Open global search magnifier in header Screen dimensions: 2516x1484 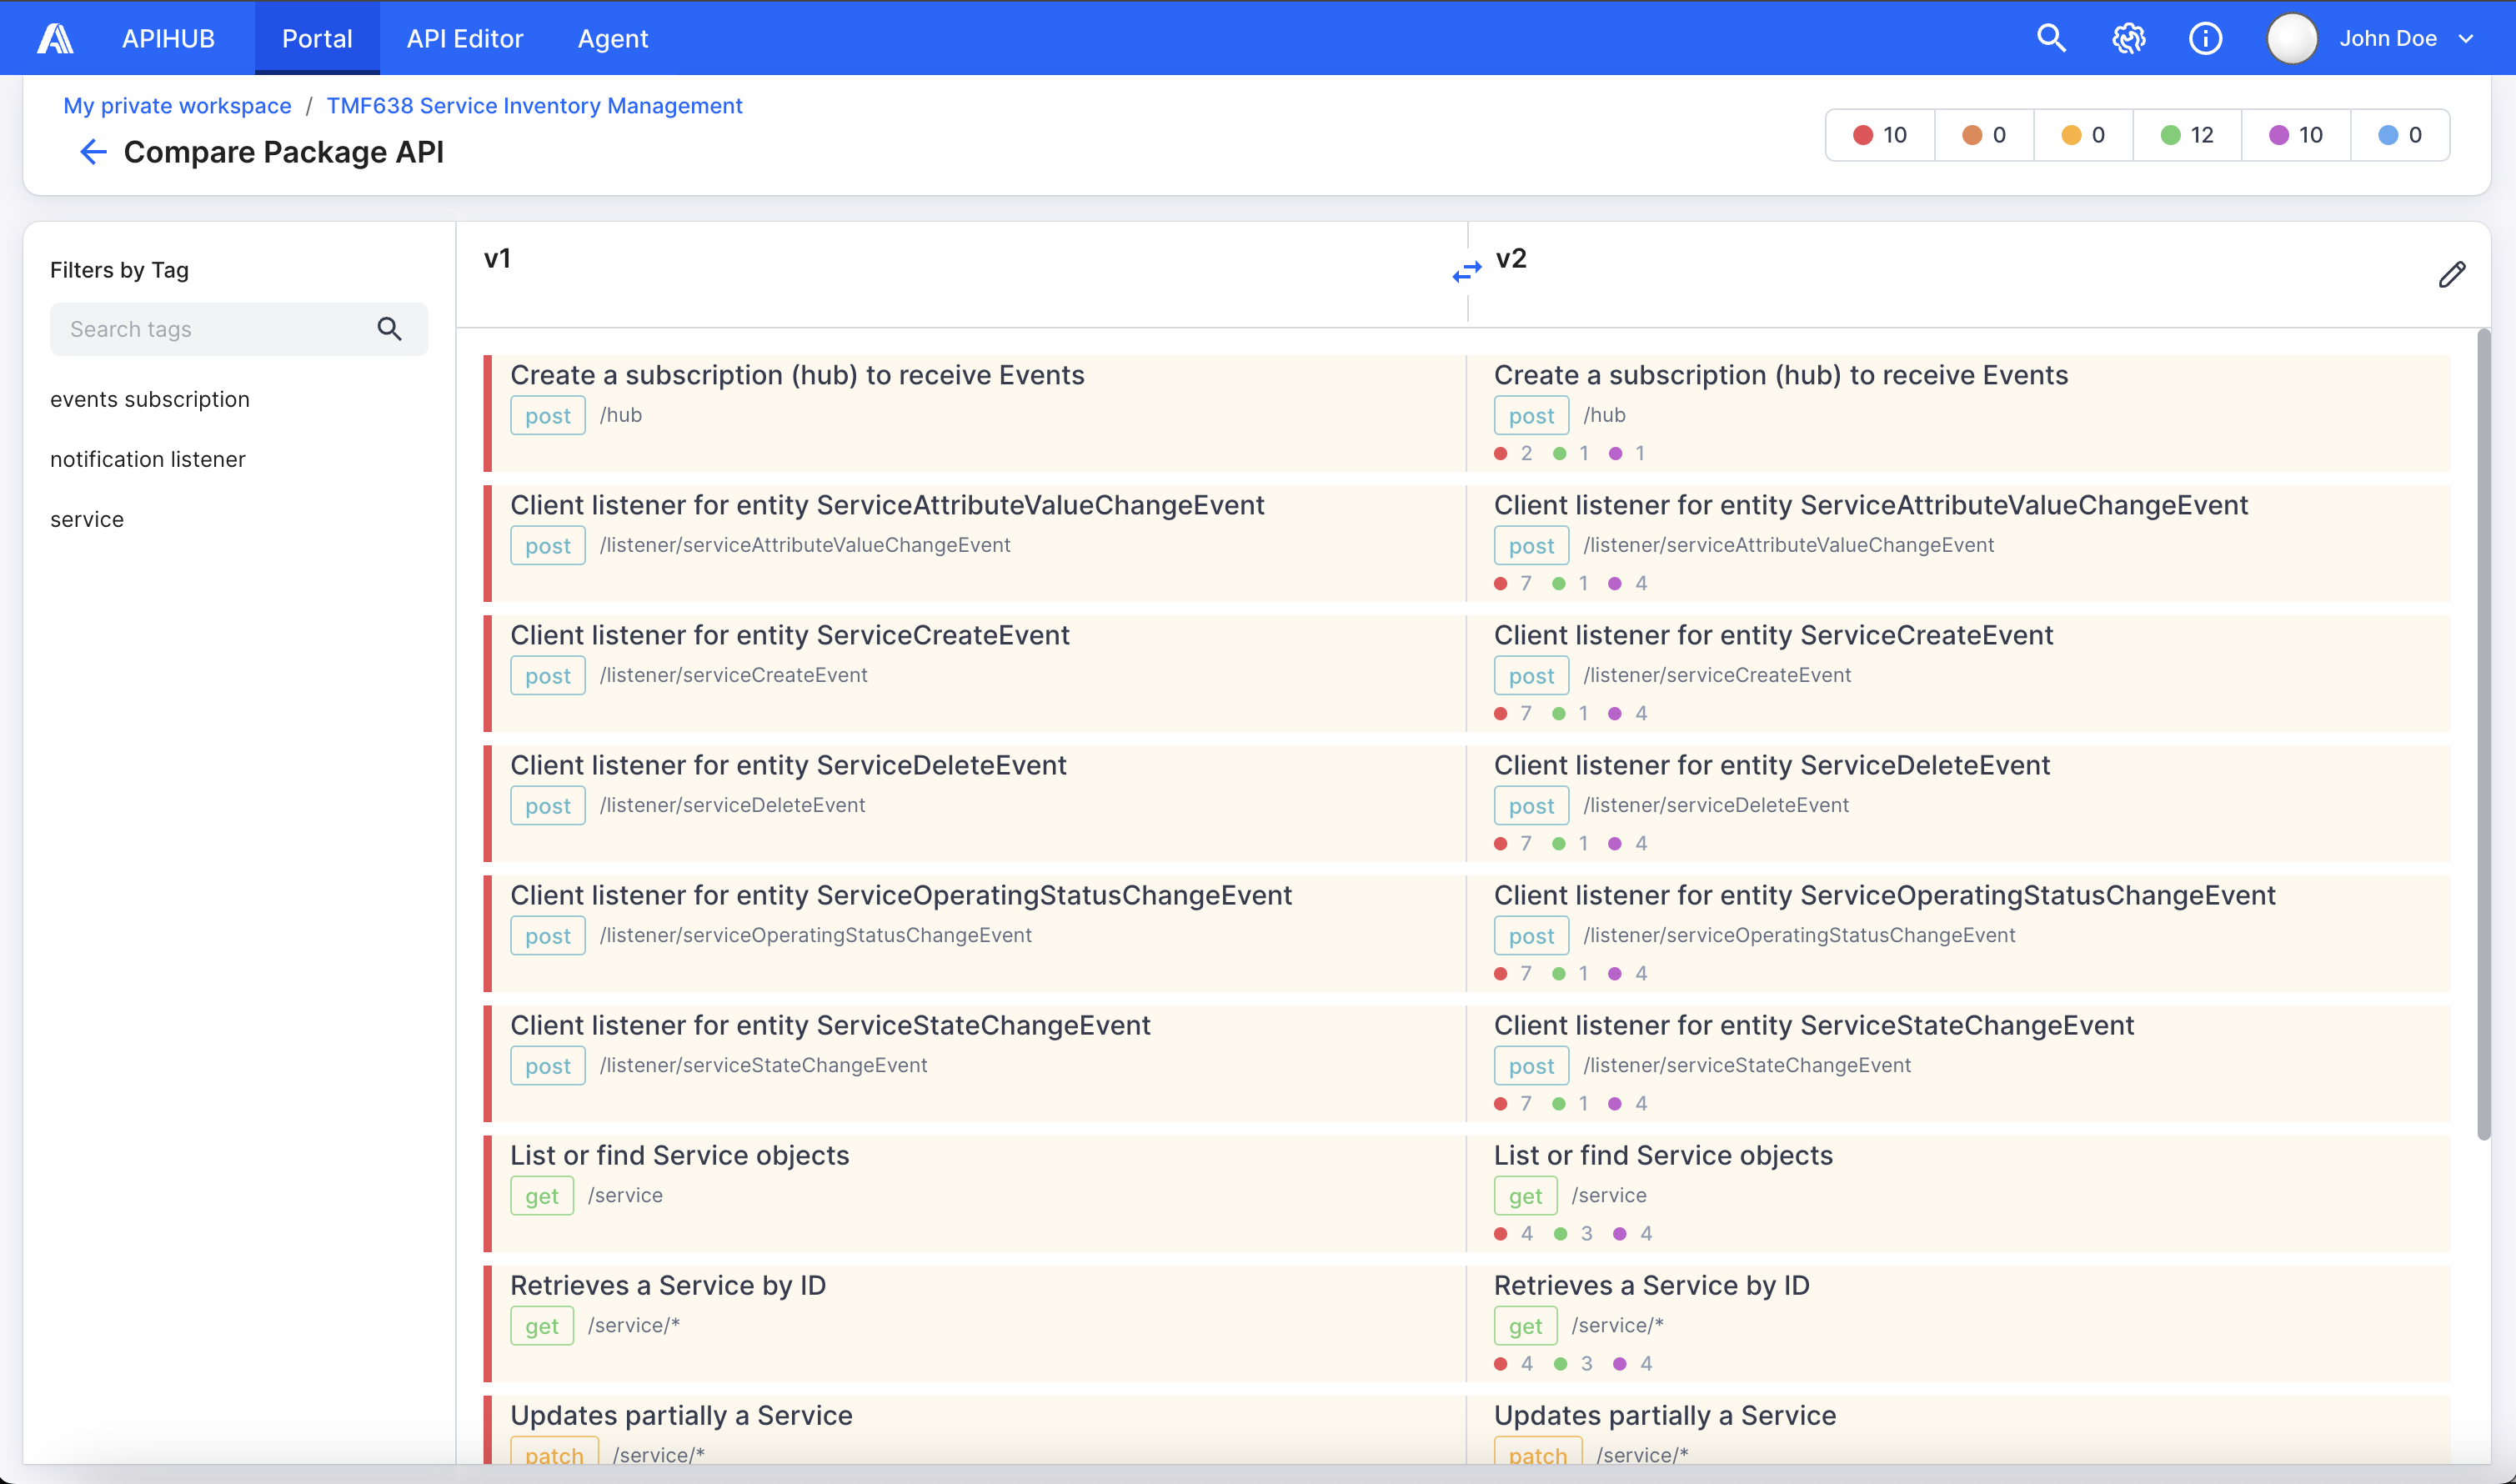click(x=2051, y=38)
